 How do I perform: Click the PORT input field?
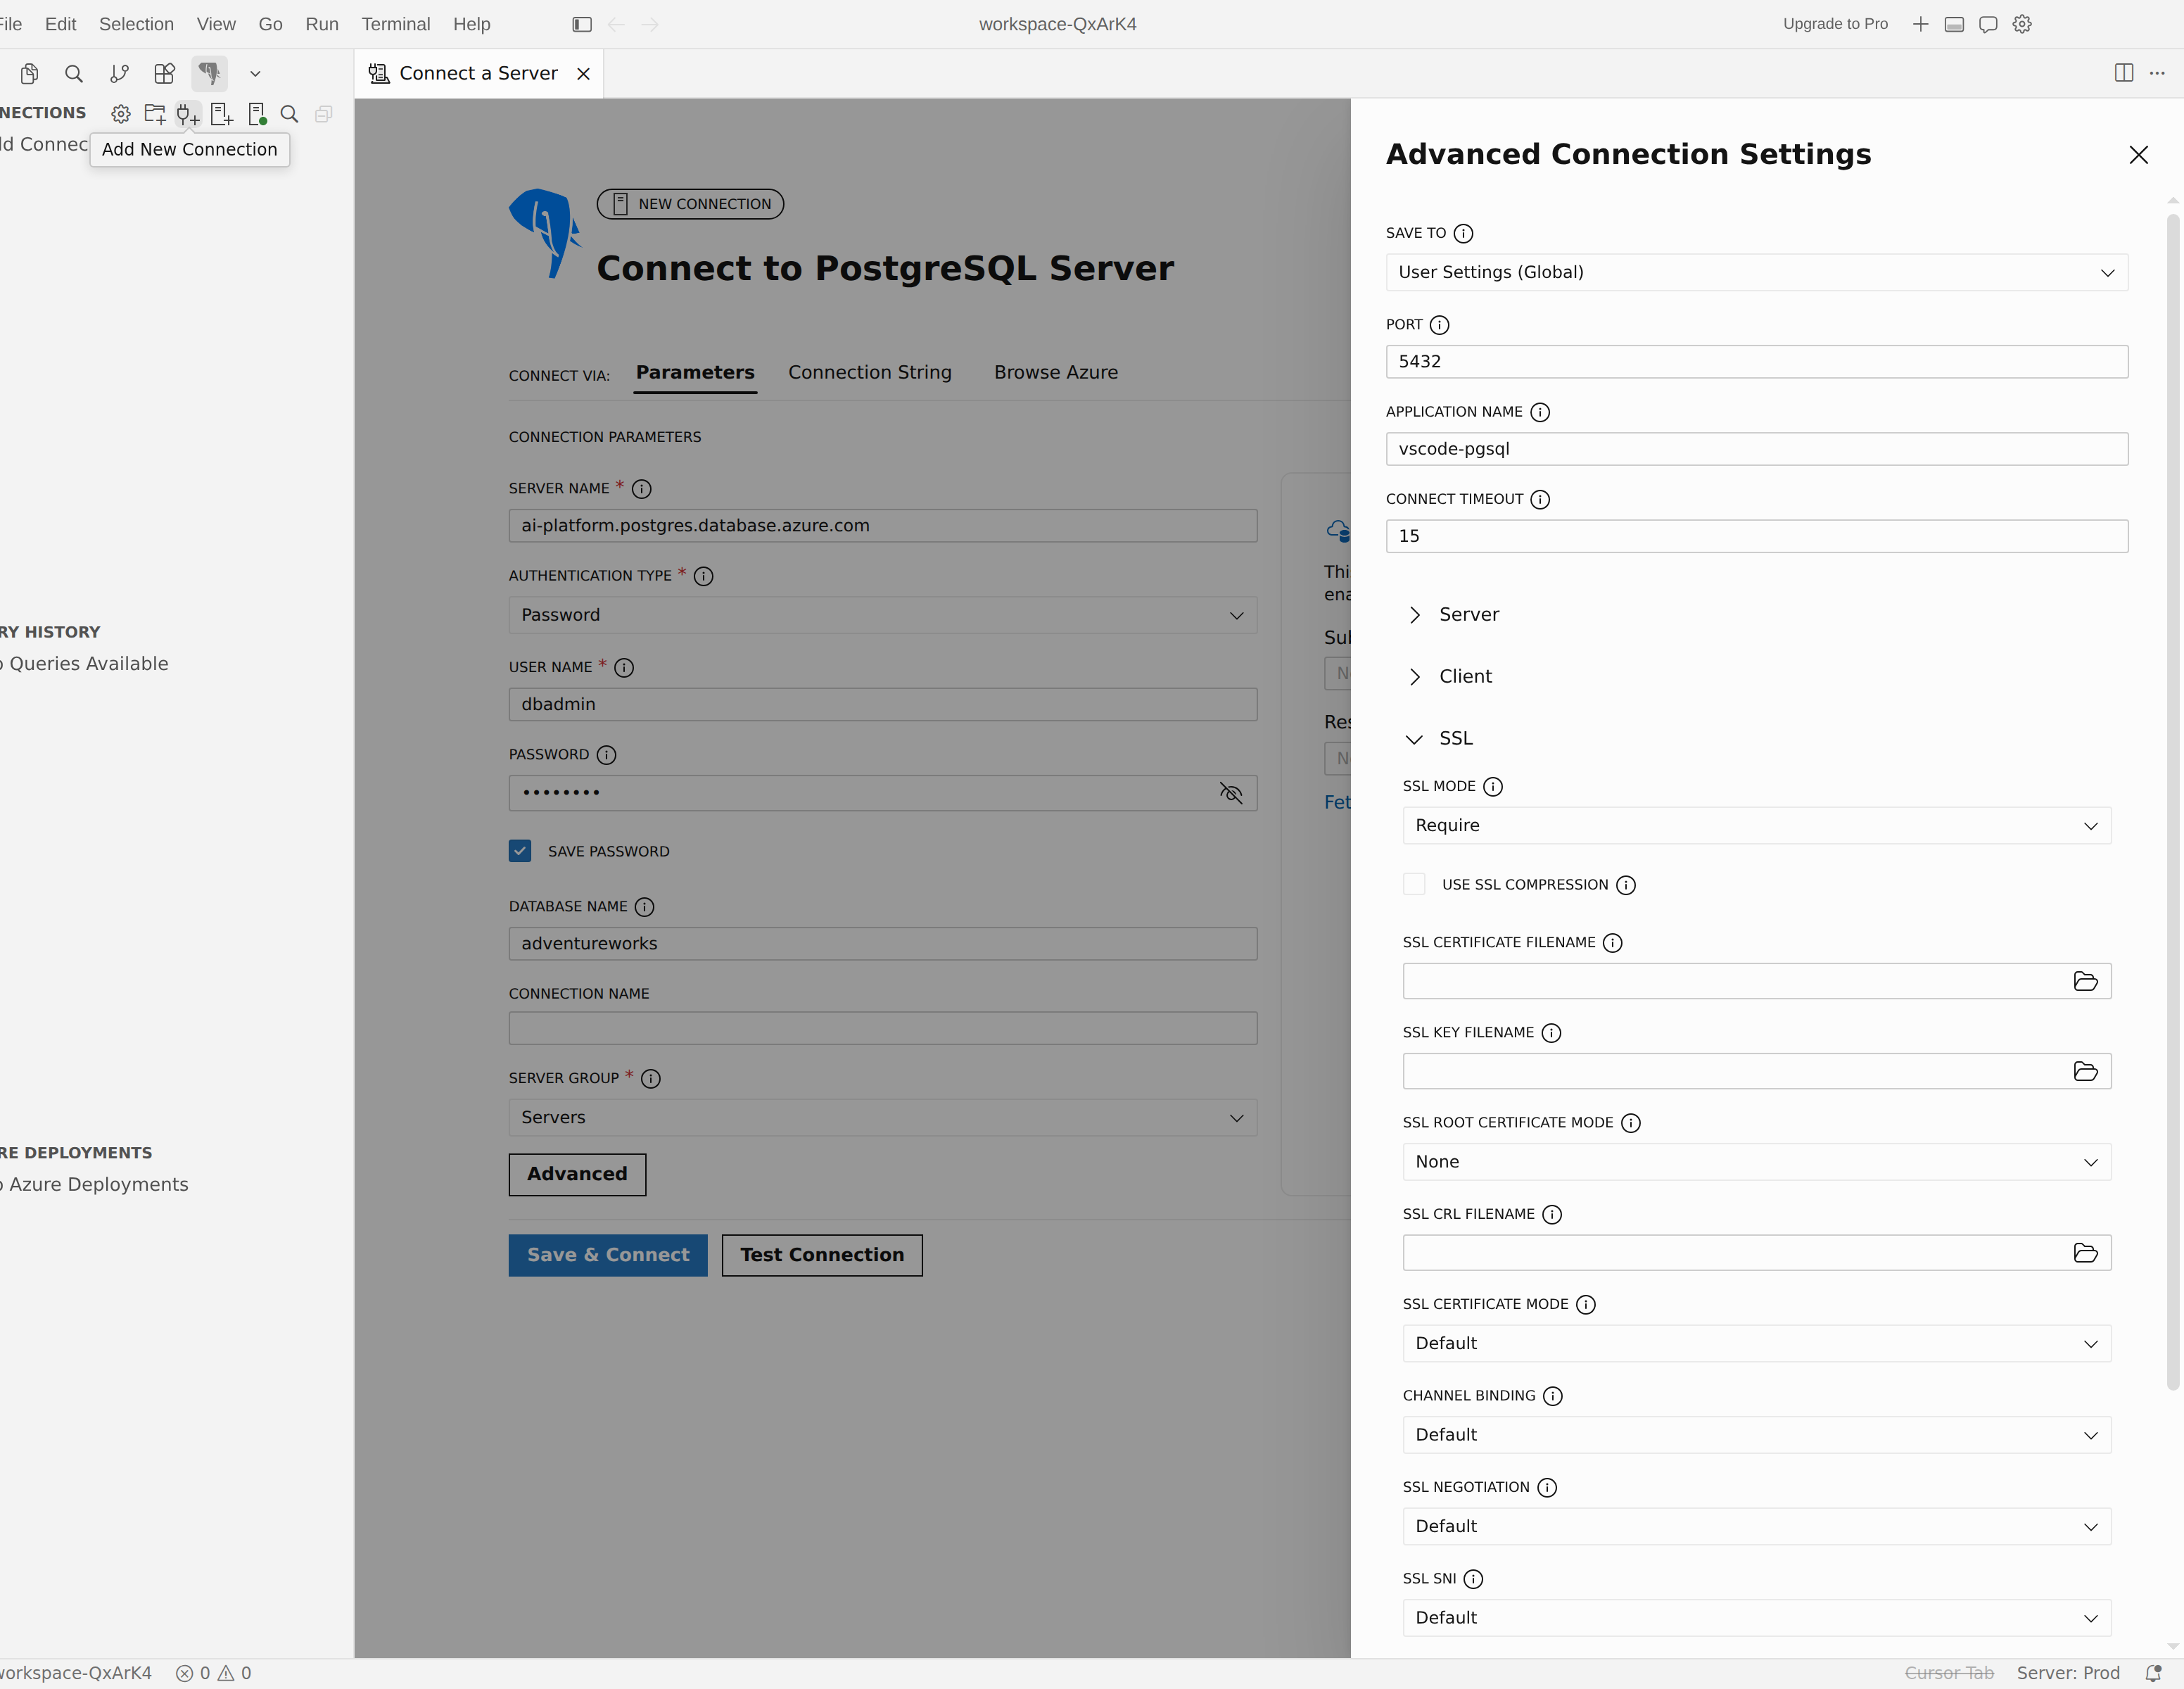coord(1756,362)
